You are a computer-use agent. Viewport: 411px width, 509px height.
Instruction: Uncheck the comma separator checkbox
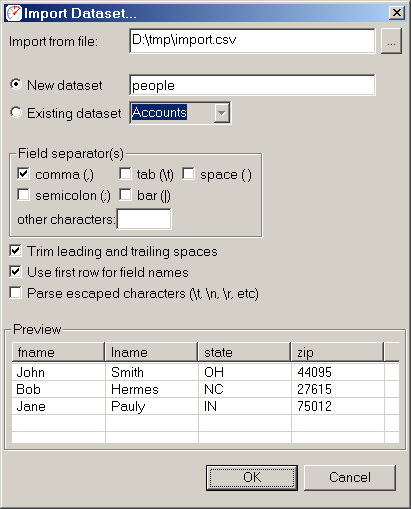[23, 174]
